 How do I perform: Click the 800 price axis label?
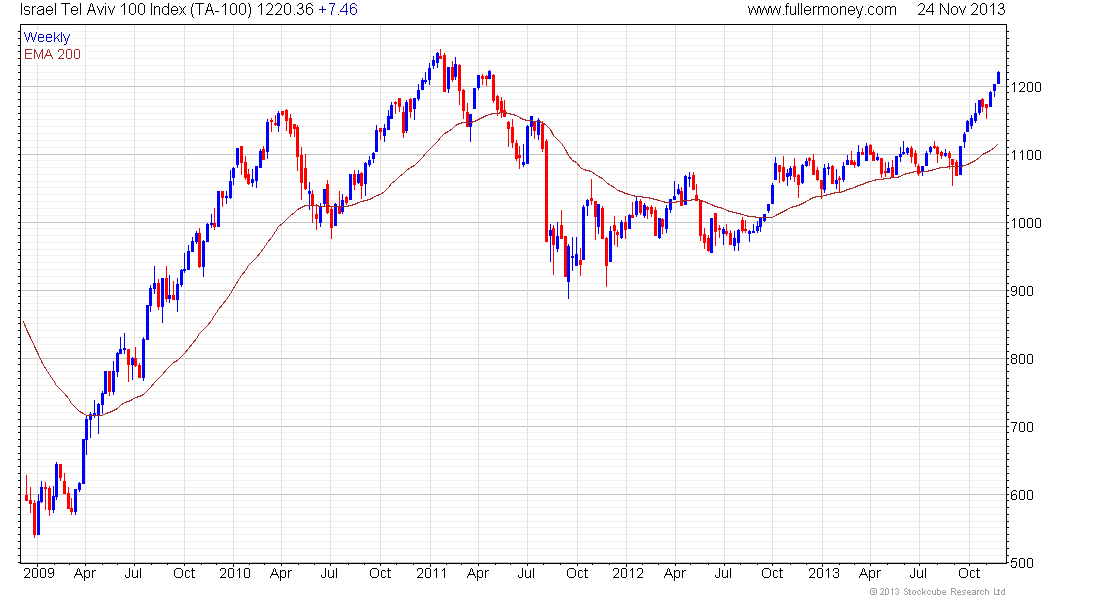1022,359
